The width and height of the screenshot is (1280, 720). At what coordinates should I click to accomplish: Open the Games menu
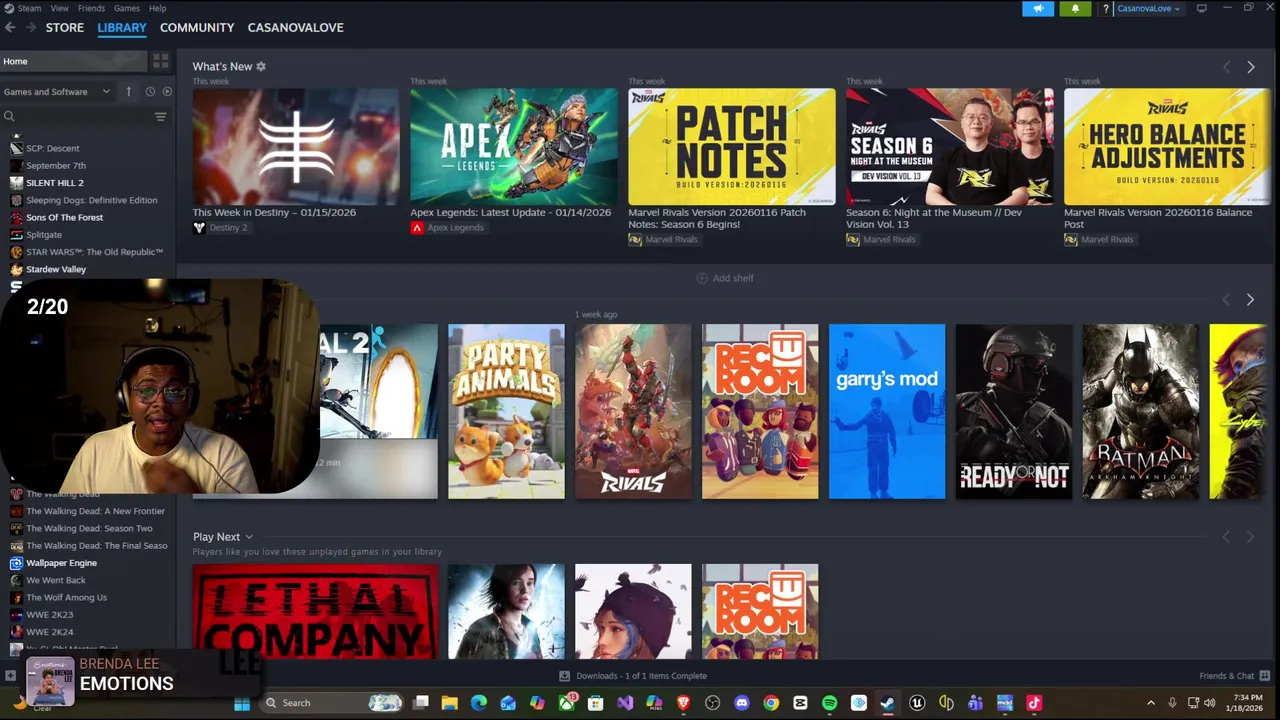[x=127, y=8]
